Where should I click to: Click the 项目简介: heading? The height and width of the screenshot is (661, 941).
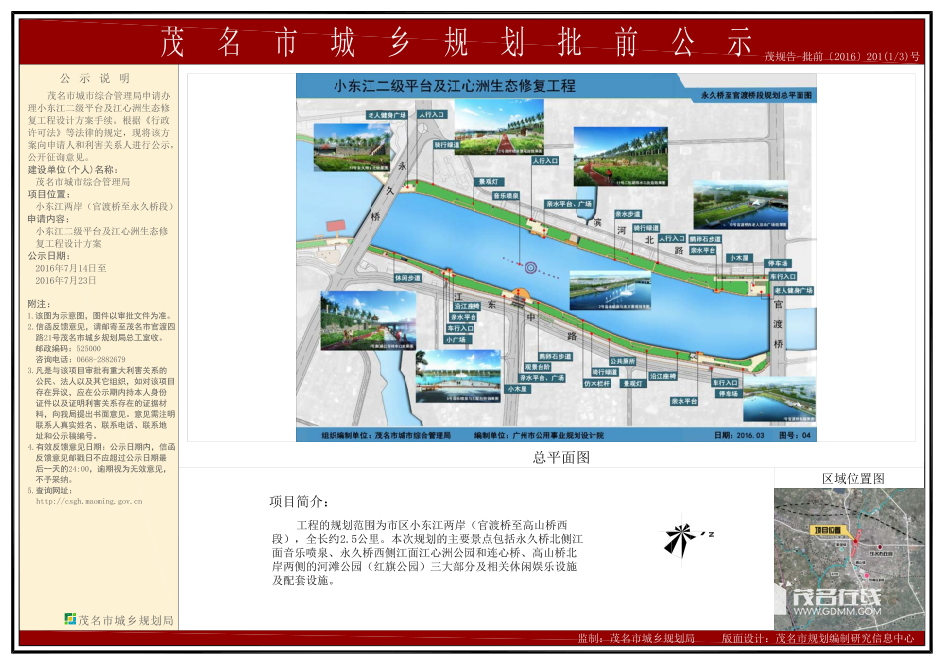click(299, 502)
